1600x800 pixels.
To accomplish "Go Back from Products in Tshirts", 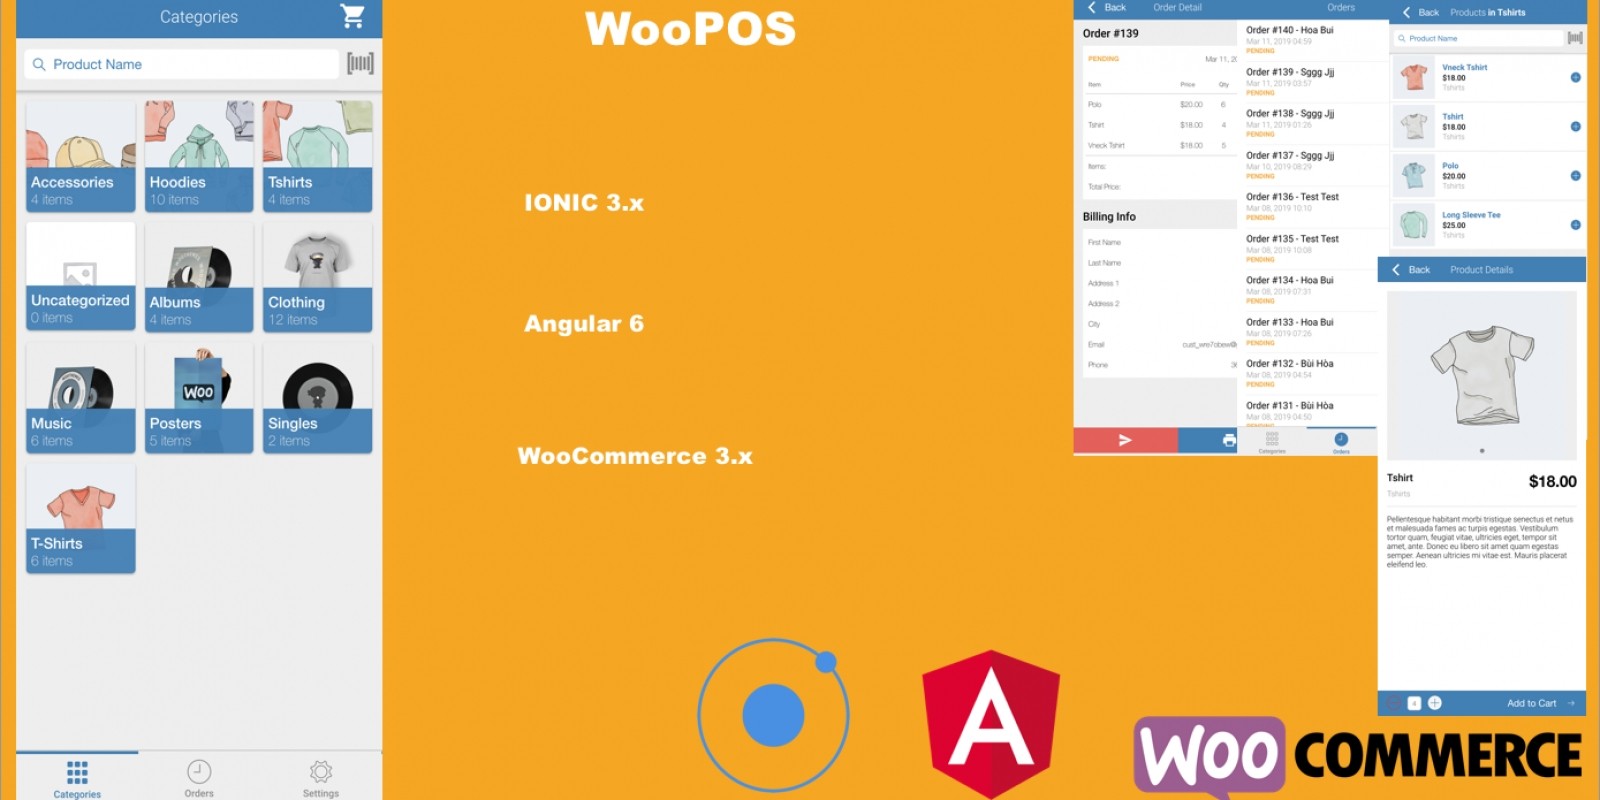I will [x=1420, y=12].
